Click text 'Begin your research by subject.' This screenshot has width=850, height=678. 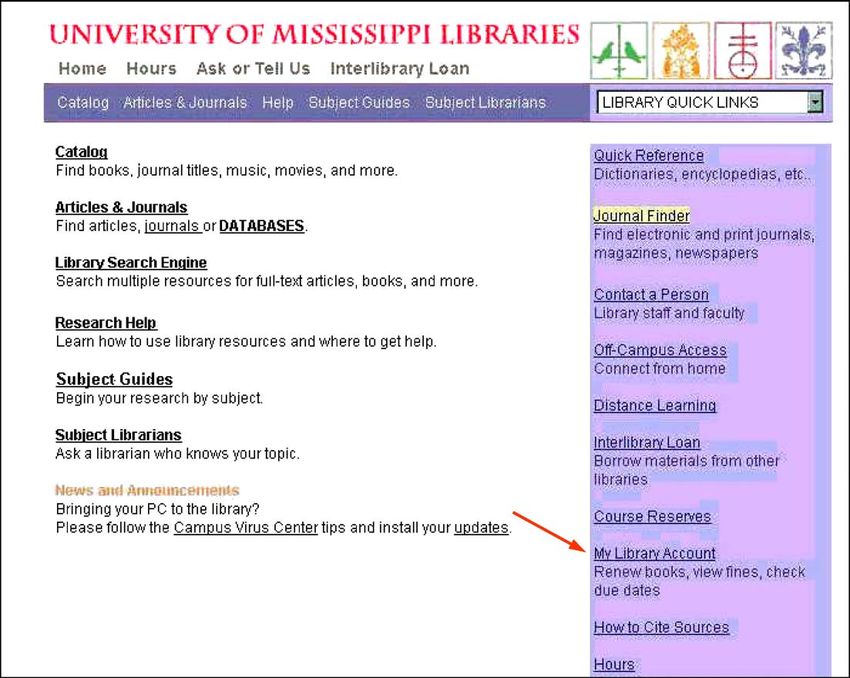click(x=159, y=398)
